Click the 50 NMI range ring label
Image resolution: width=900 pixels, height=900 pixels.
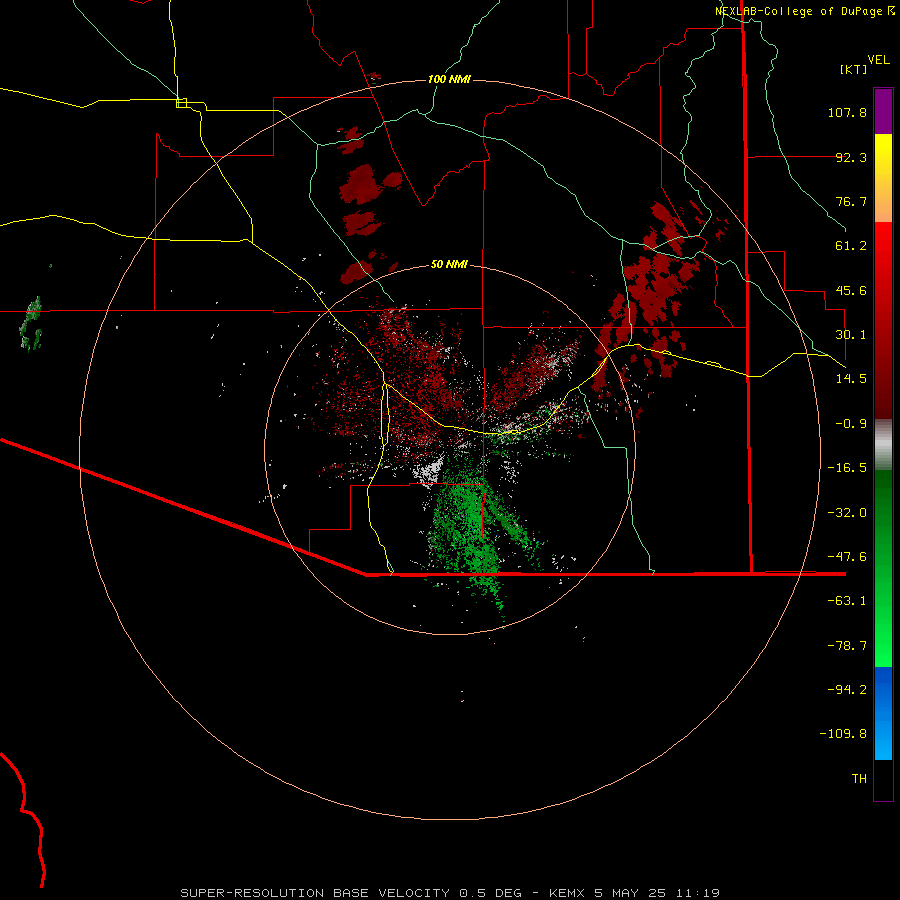click(x=449, y=265)
